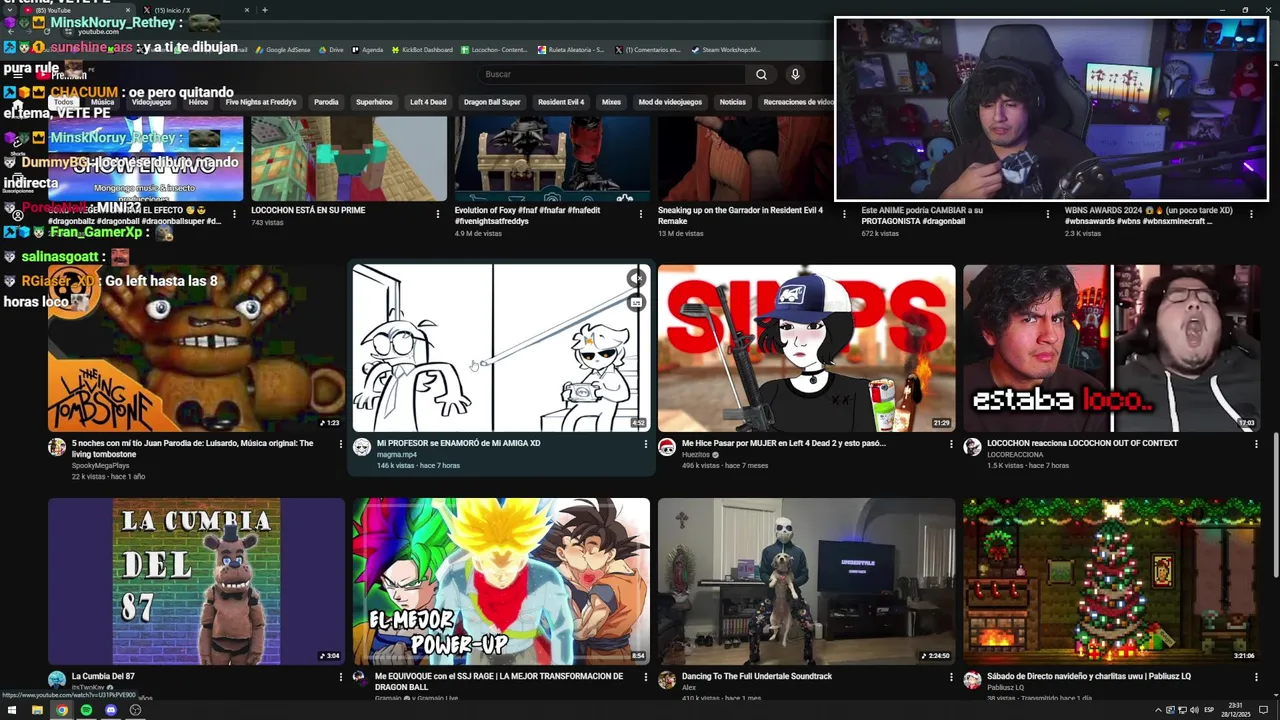The image size is (1280, 720).
Task: Open Dancing To The Full Undertale title
Action: click(x=757, y=676)
